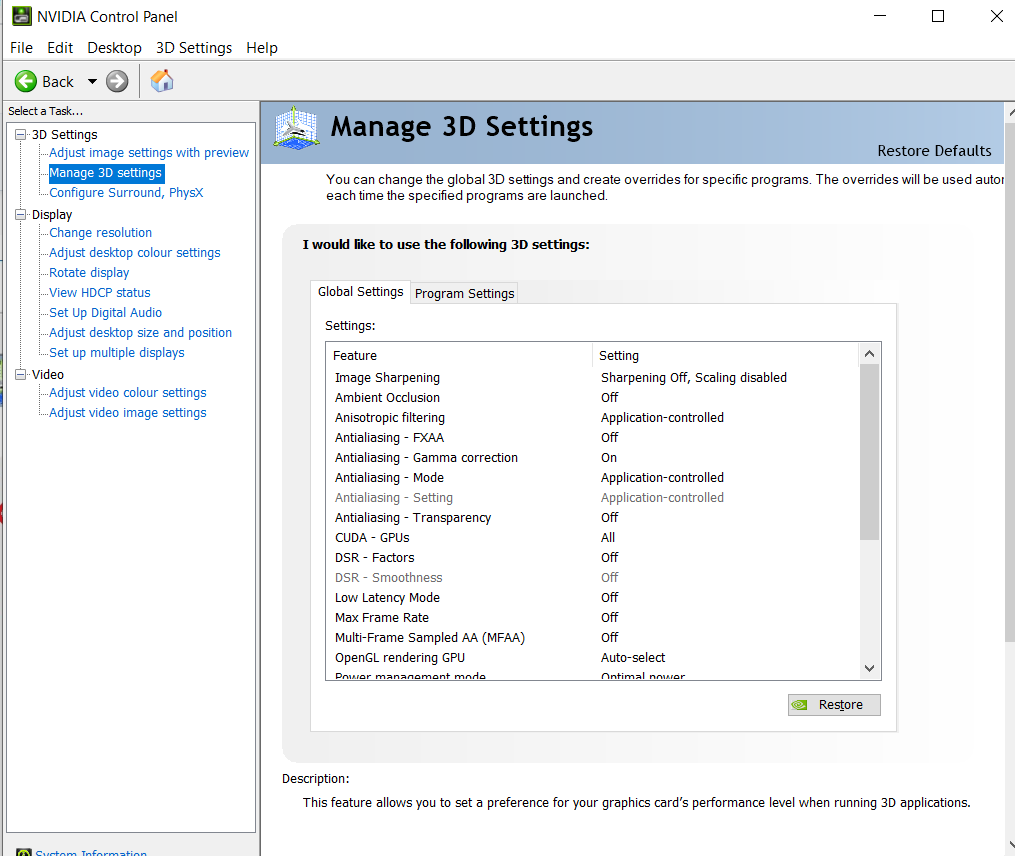The width and height of the screenshot is (1015, 856).
Task: Click the settings list scrollbar thumb
Action: pos(869,452)
